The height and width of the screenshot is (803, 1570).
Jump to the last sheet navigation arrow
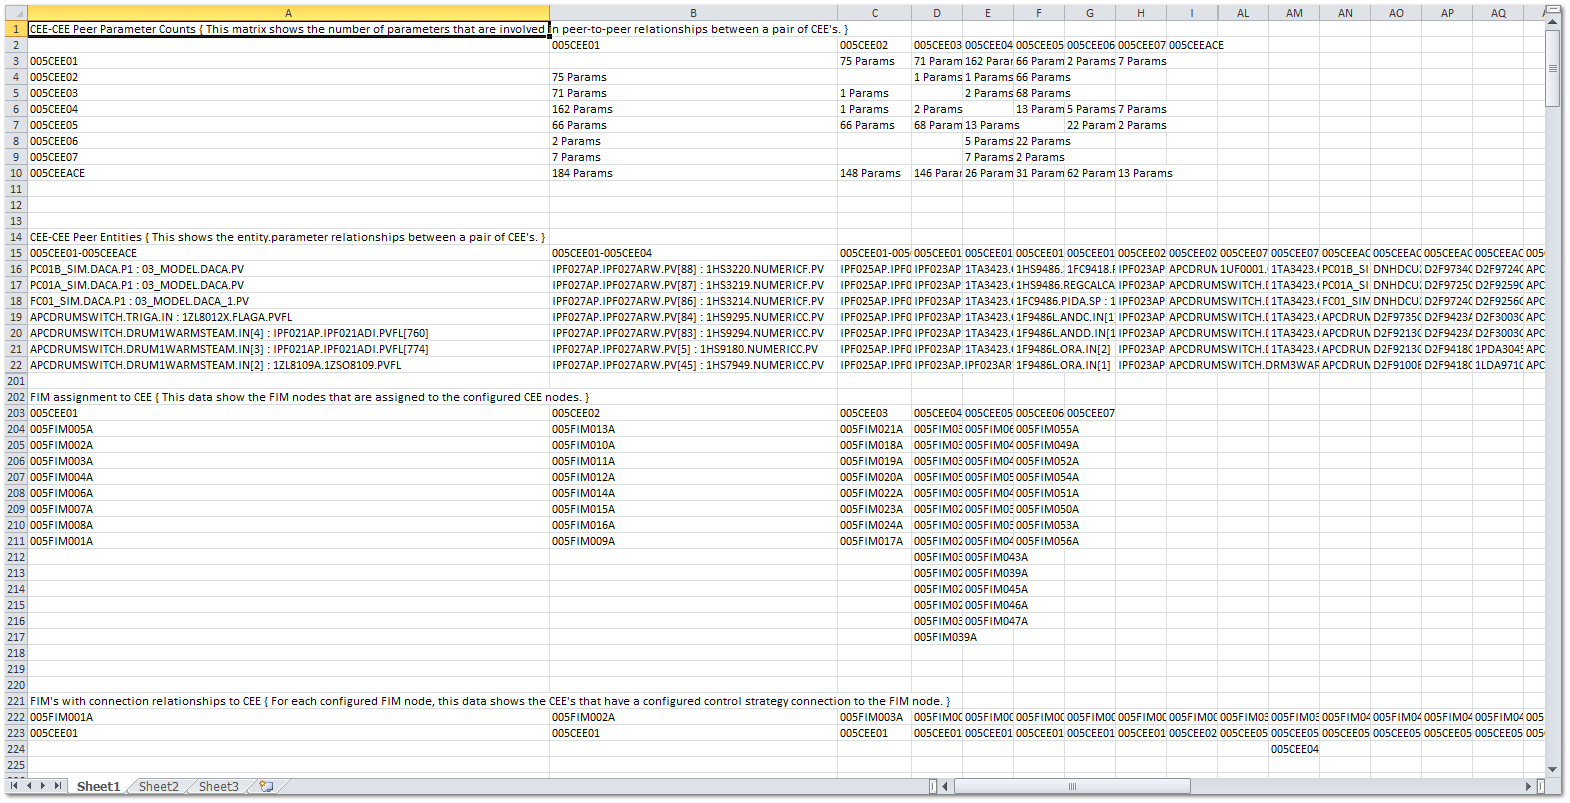58,786
